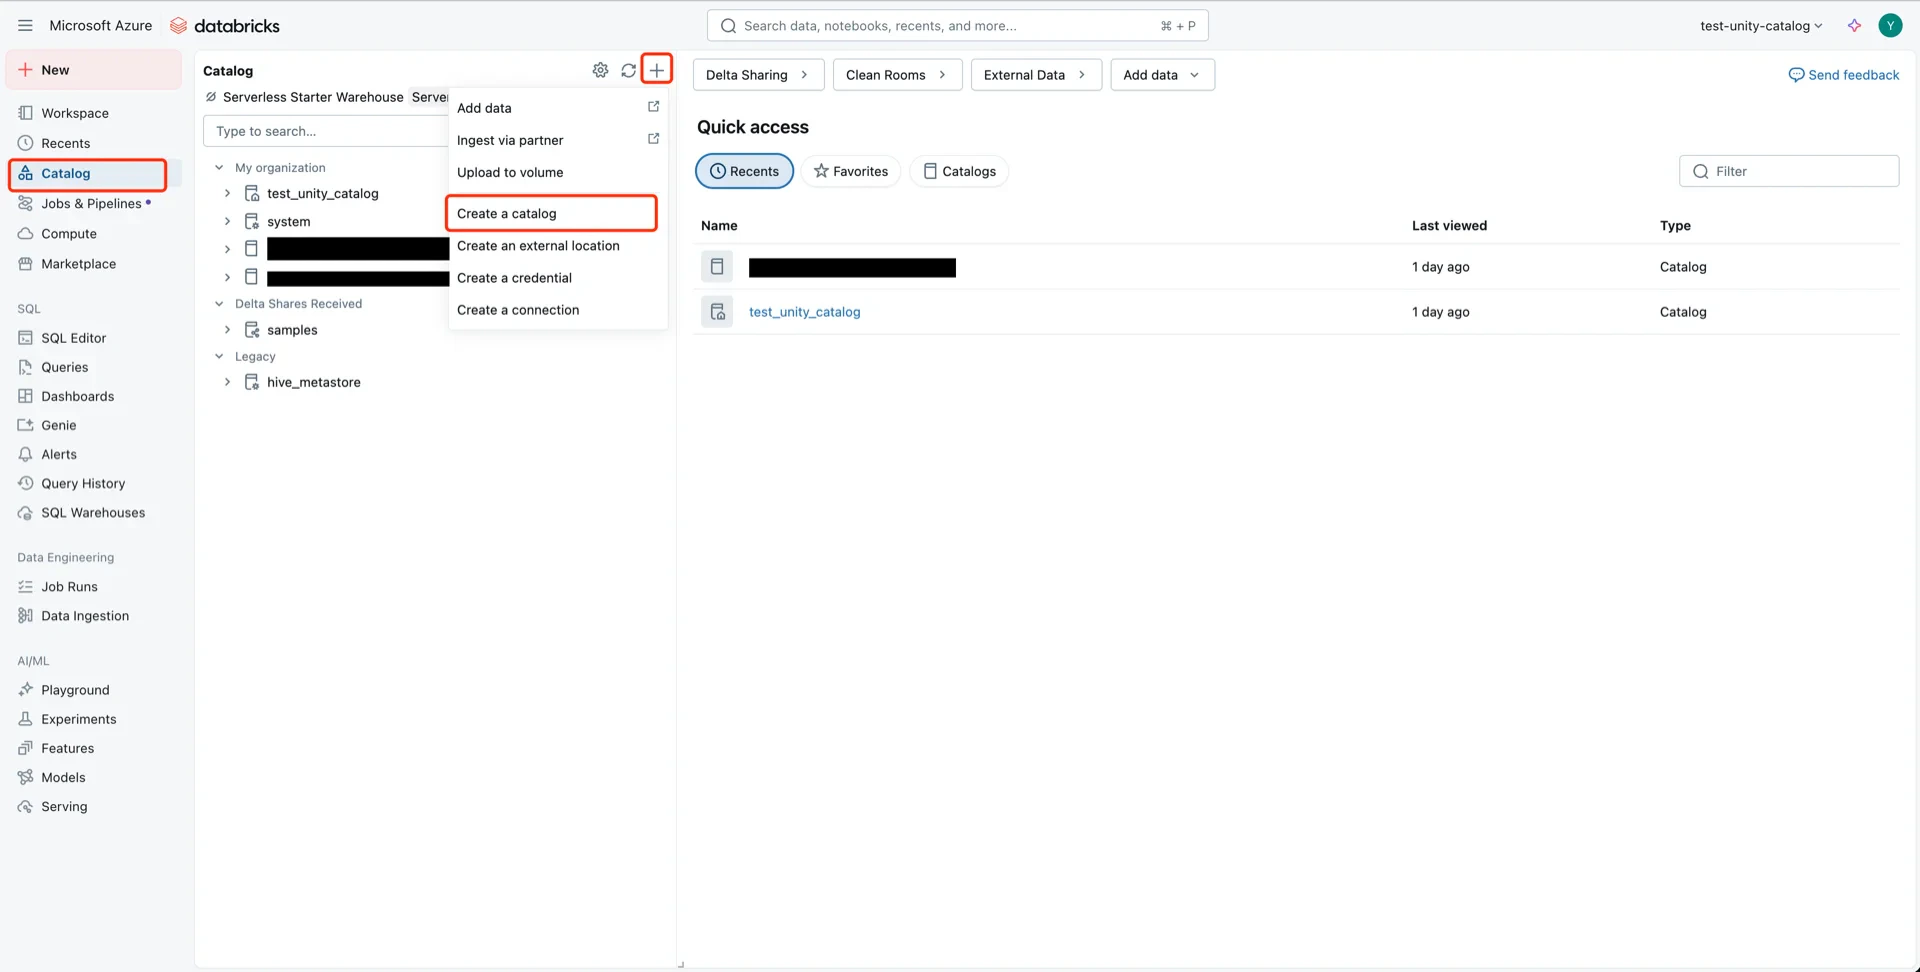This screenshot has height=972, width=1920.
Task: Expand hive_metastore tree node
Action: click(227, 382)
